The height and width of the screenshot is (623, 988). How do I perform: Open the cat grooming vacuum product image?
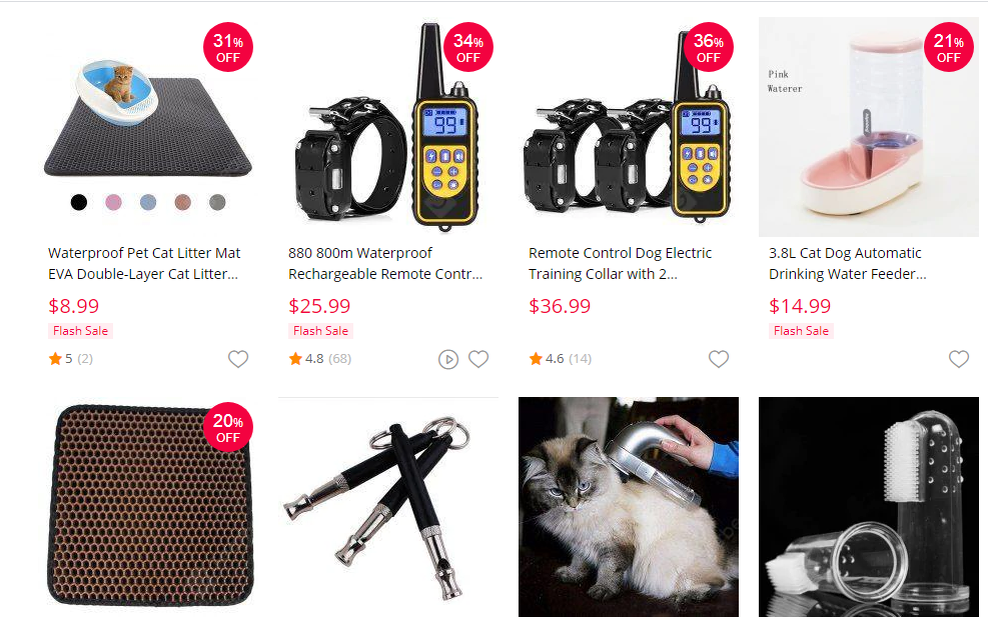click(628, 507)
